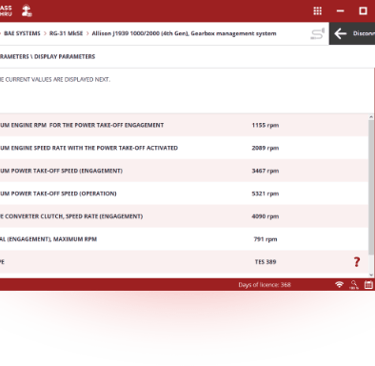Select the 1155 rpm value

click(265, 125)
